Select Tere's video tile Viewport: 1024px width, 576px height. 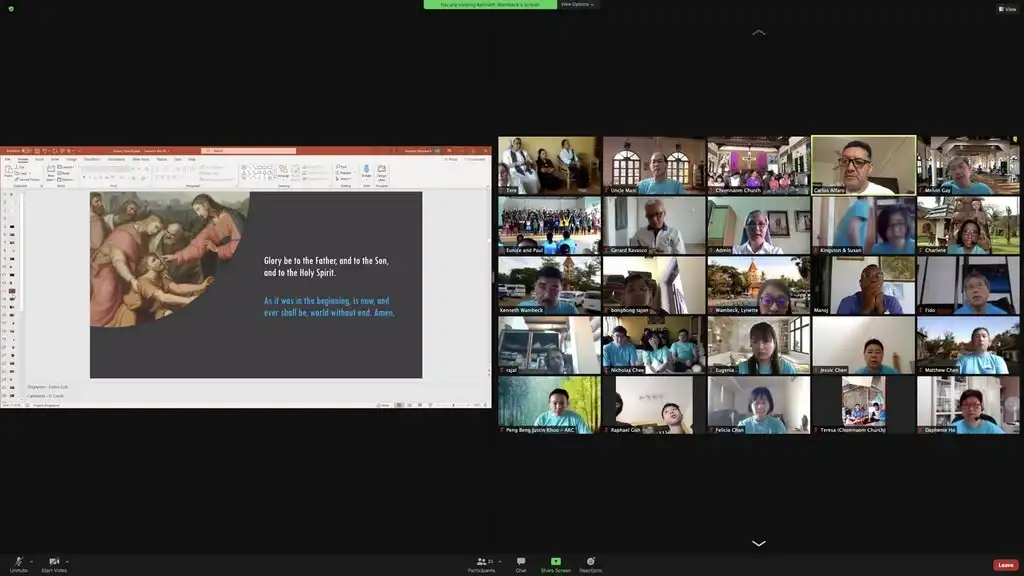pos(549,165)
